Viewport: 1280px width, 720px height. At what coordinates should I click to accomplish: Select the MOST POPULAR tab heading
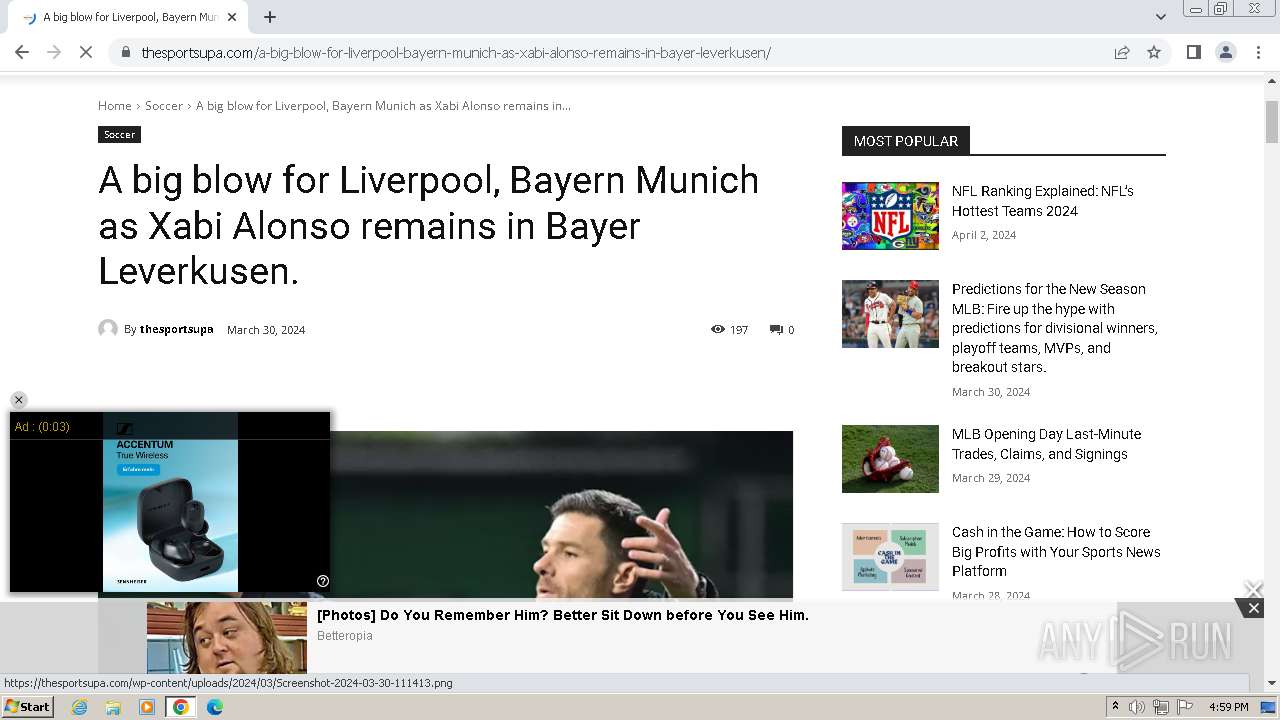coord(906,141)
